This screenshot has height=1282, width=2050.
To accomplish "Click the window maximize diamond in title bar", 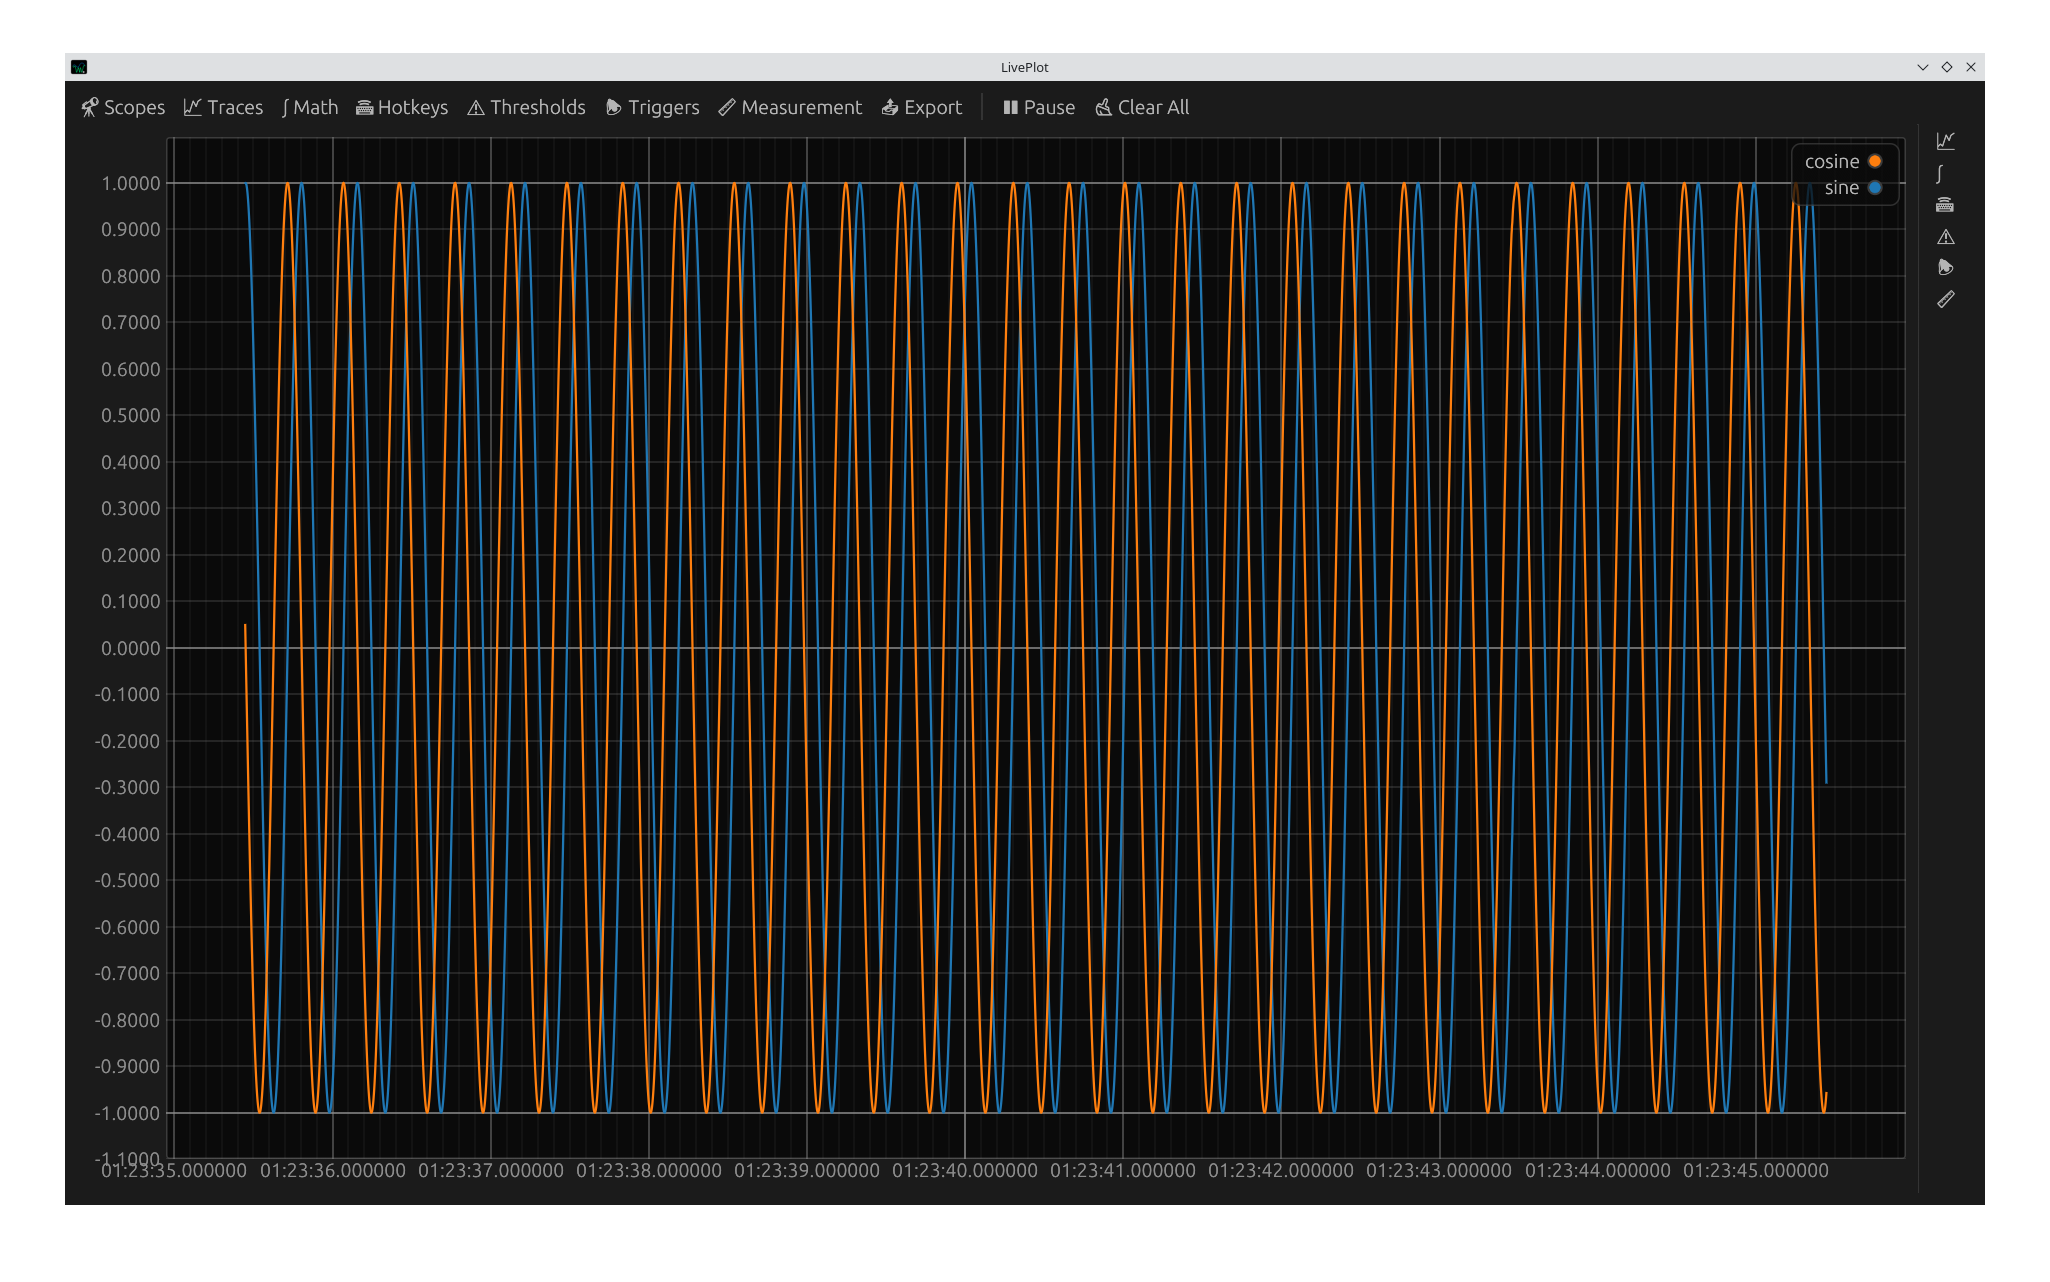I will tap(1947, 67).
